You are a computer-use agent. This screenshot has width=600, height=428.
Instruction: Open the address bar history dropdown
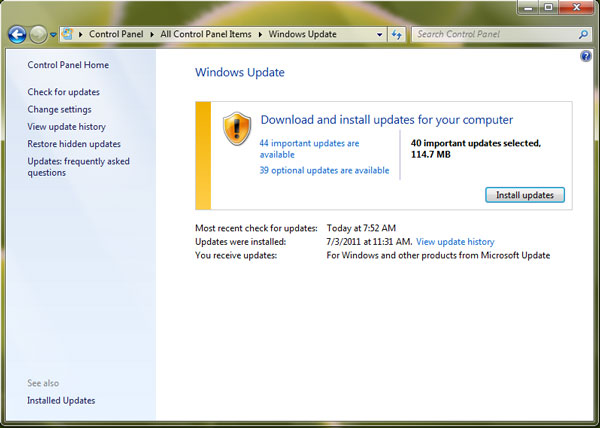click(379, 34)
